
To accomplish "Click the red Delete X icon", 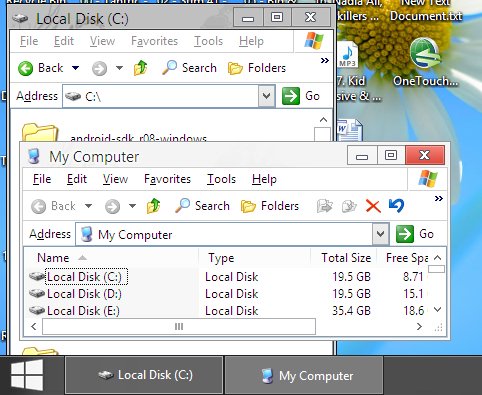I will point(373,206).
